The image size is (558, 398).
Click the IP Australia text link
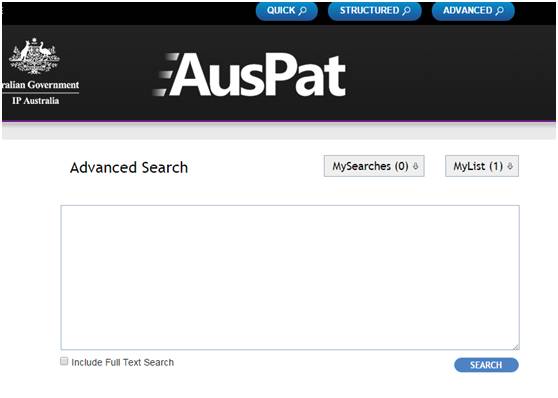coord(36,101)
